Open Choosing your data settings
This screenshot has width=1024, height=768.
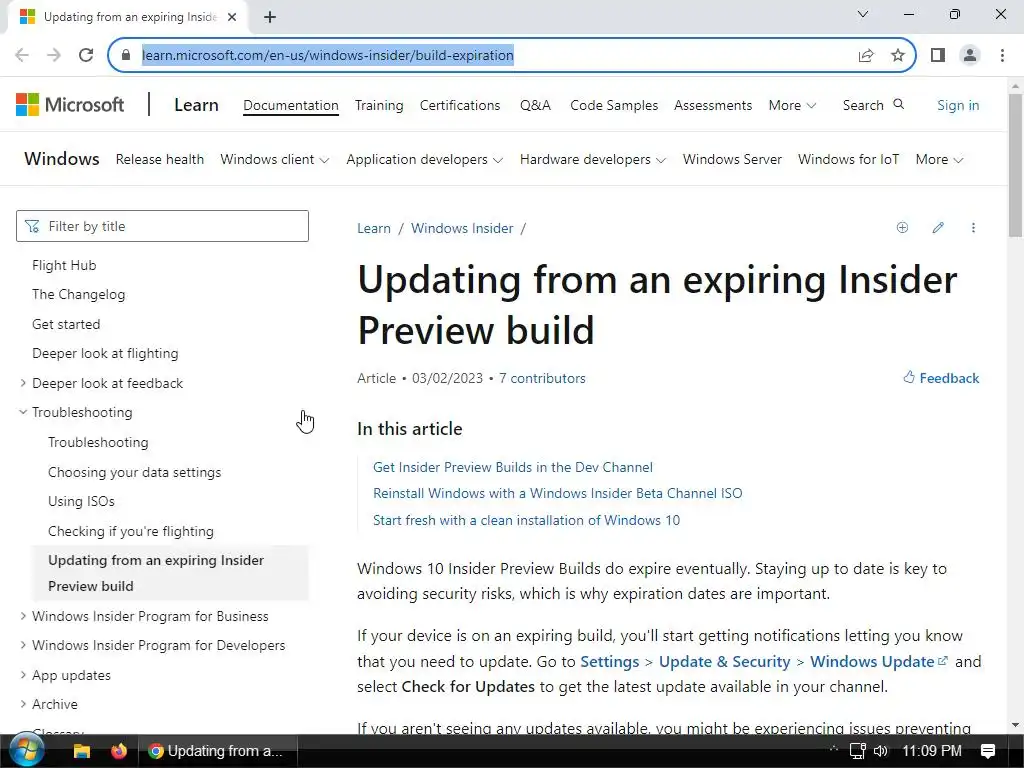tap(135, 472)
